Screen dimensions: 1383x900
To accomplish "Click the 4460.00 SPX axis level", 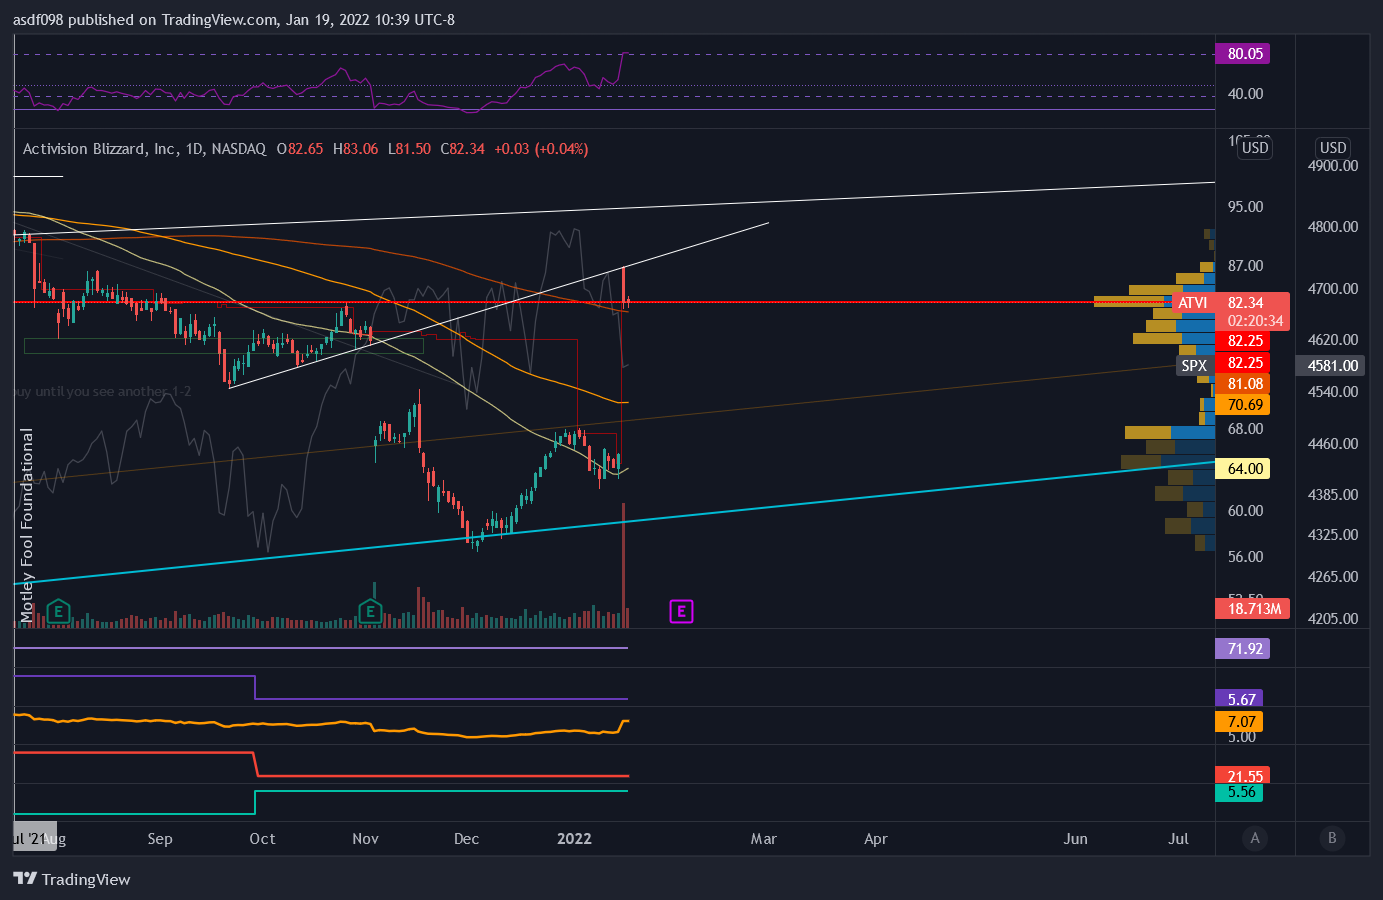I will coord(1333,444).
